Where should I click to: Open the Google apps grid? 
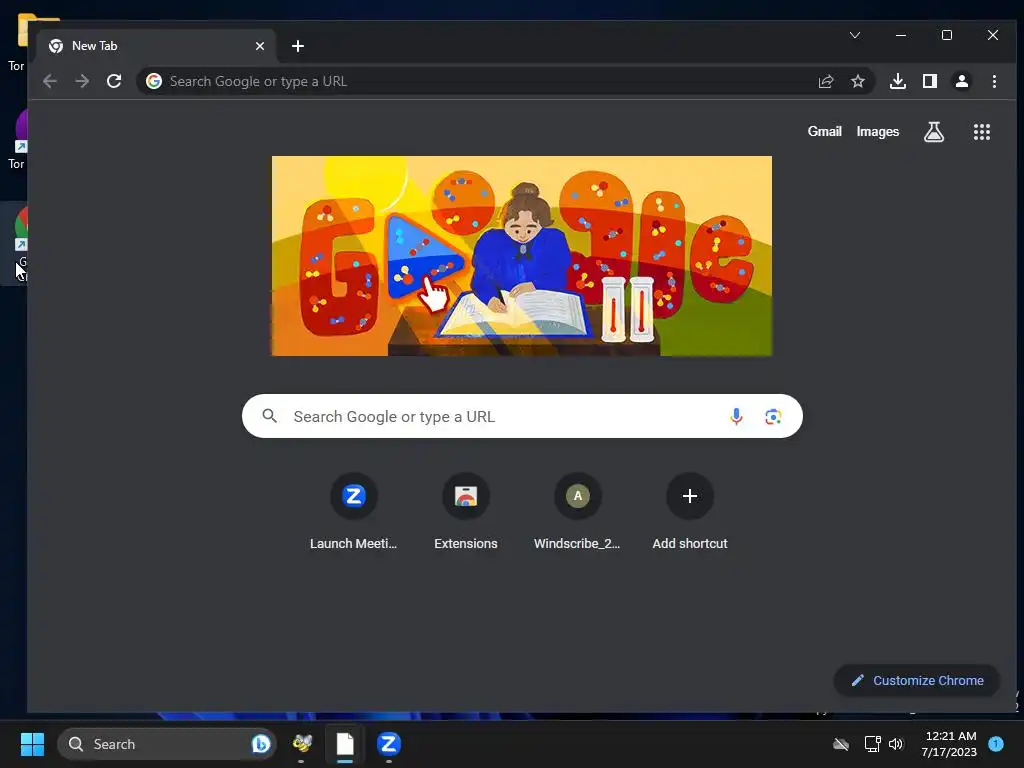[x=982, y=132]
